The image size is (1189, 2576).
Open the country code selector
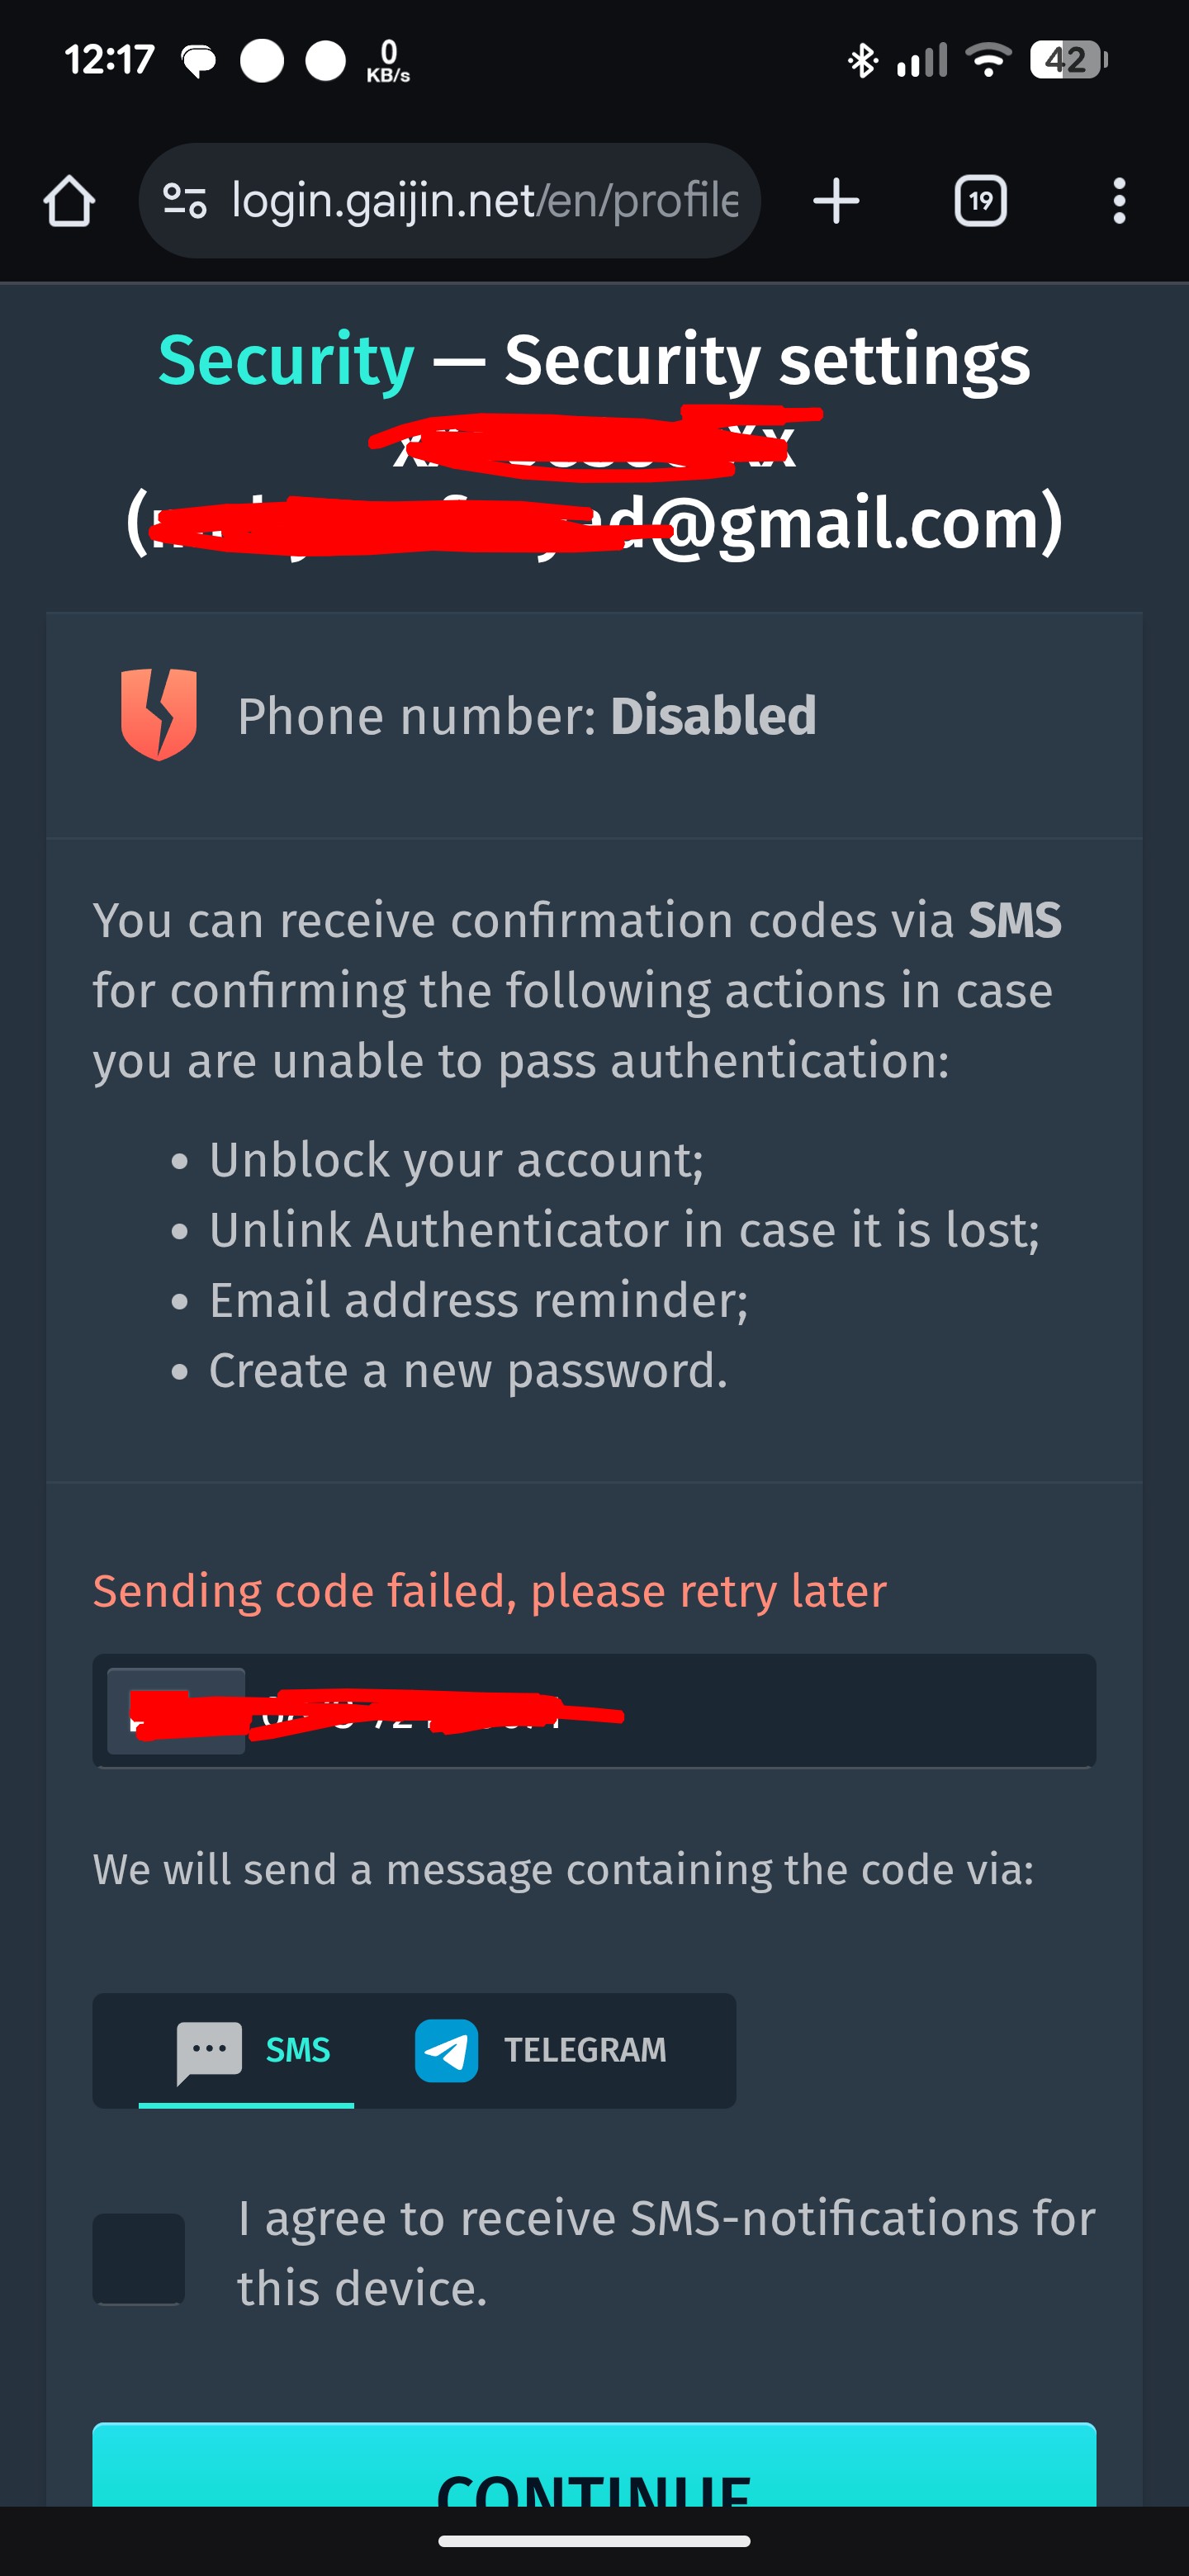[x=176, y=1711]
